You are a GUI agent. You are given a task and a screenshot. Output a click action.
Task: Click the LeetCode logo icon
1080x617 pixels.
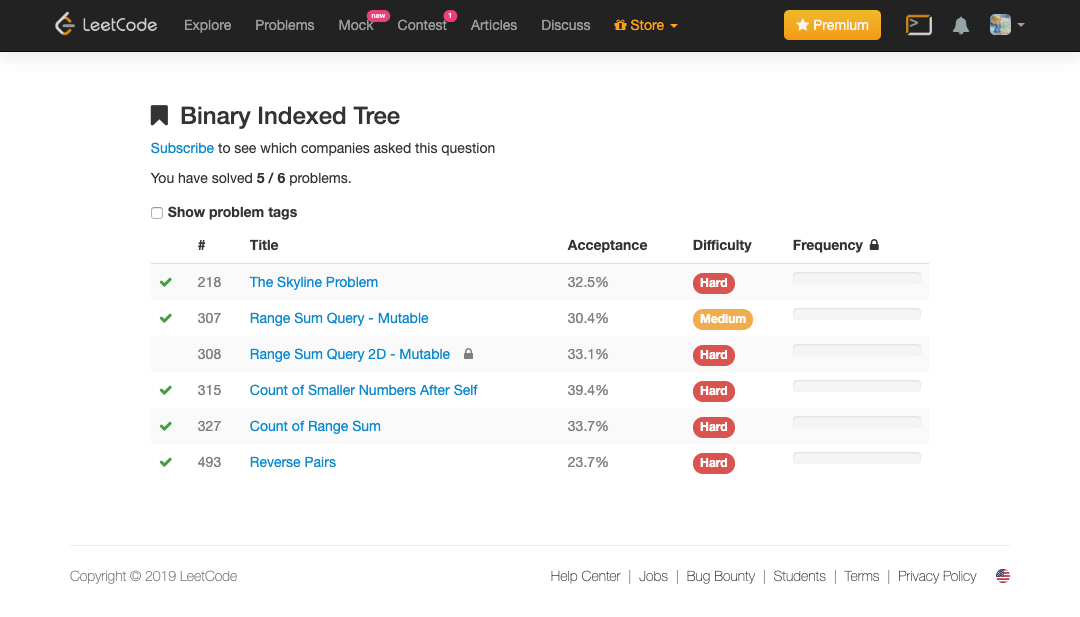(65, 24)
